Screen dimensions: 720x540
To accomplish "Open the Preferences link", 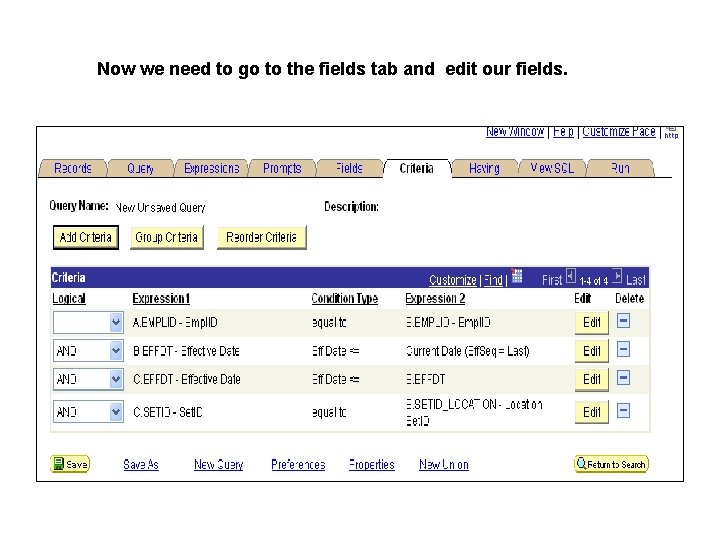I will pyautogui.click(x=298, y=465).
